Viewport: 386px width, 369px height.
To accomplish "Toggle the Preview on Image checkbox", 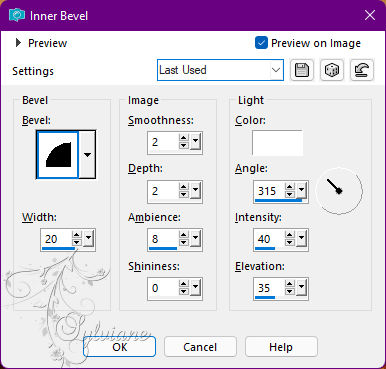I will click(x=261, y=43).
